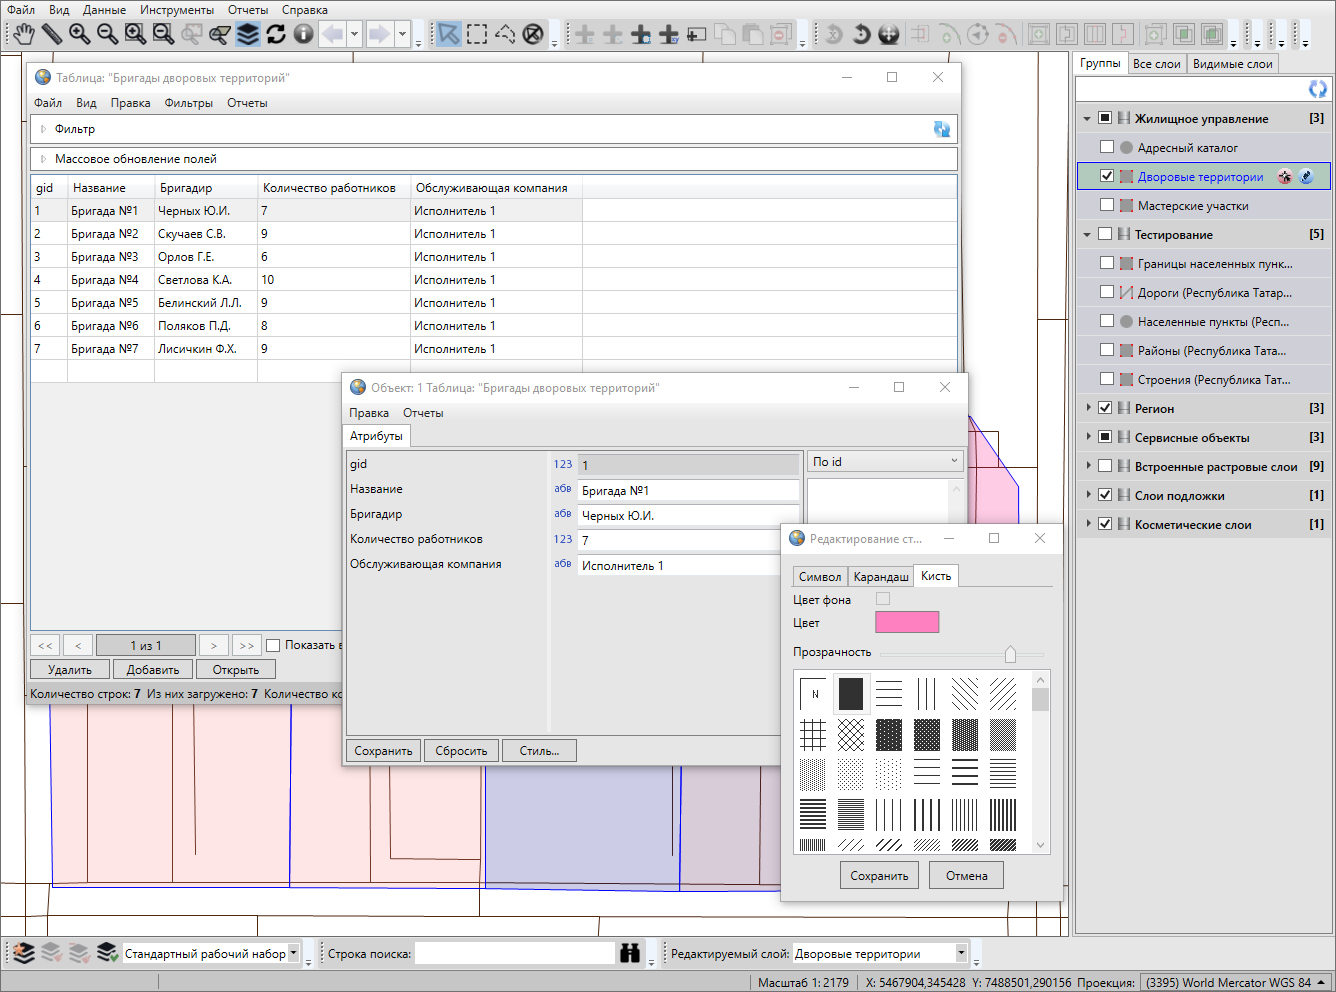The image size is (1336, 992).
Task: Click the ruler measure tool
Action: (51, 35)
